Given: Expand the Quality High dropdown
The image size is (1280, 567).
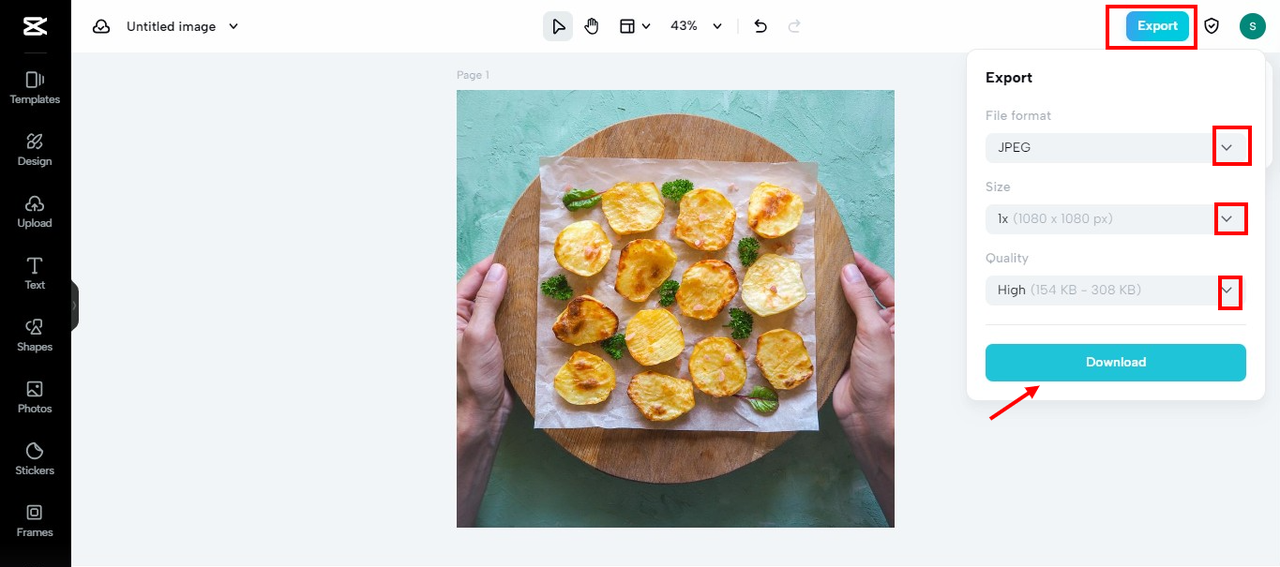Looking at the screenshot, I should pos(1228,291).
